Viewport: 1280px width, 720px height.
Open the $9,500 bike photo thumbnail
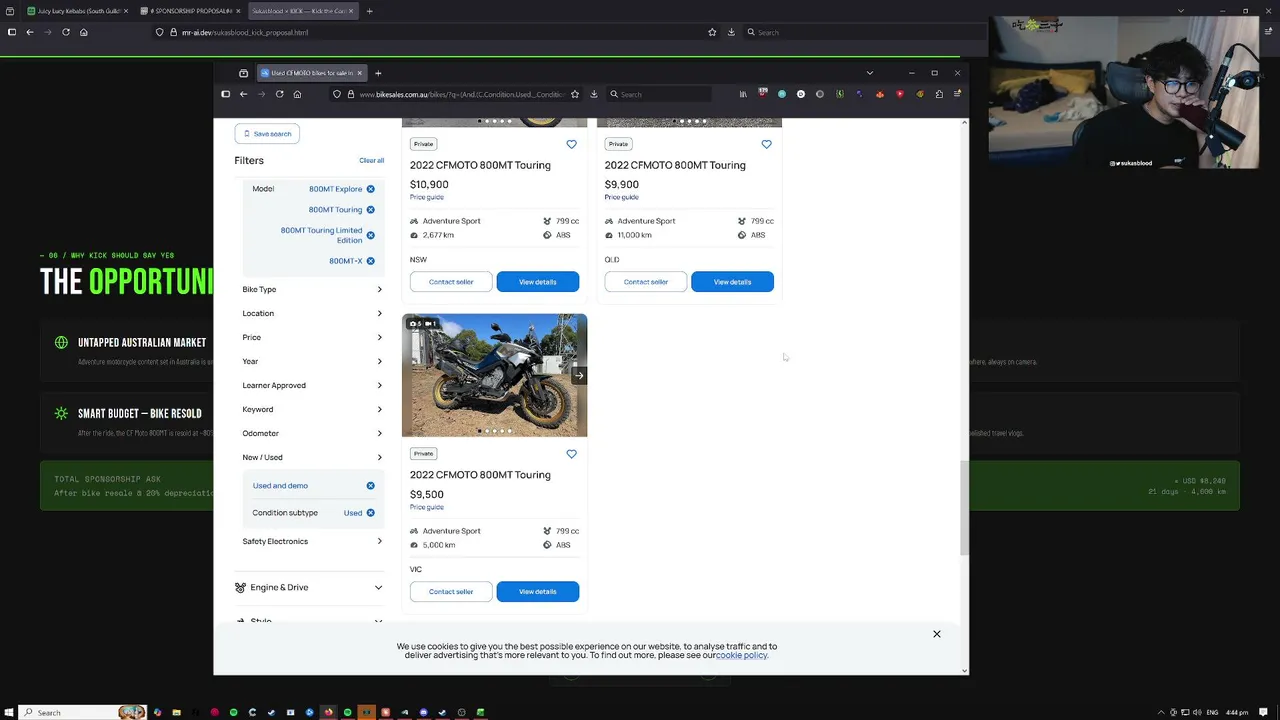pyautogui.click(x=494, y=375)
